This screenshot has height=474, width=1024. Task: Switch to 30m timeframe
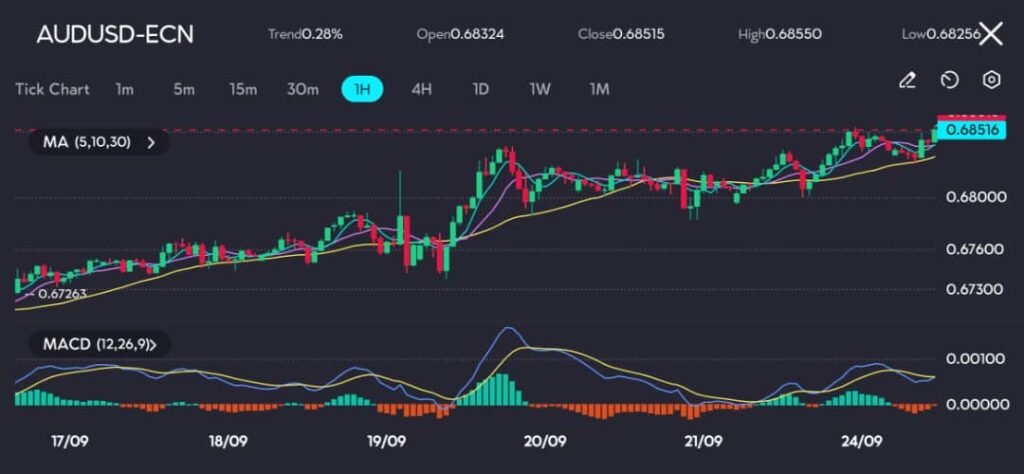point(303,89)
